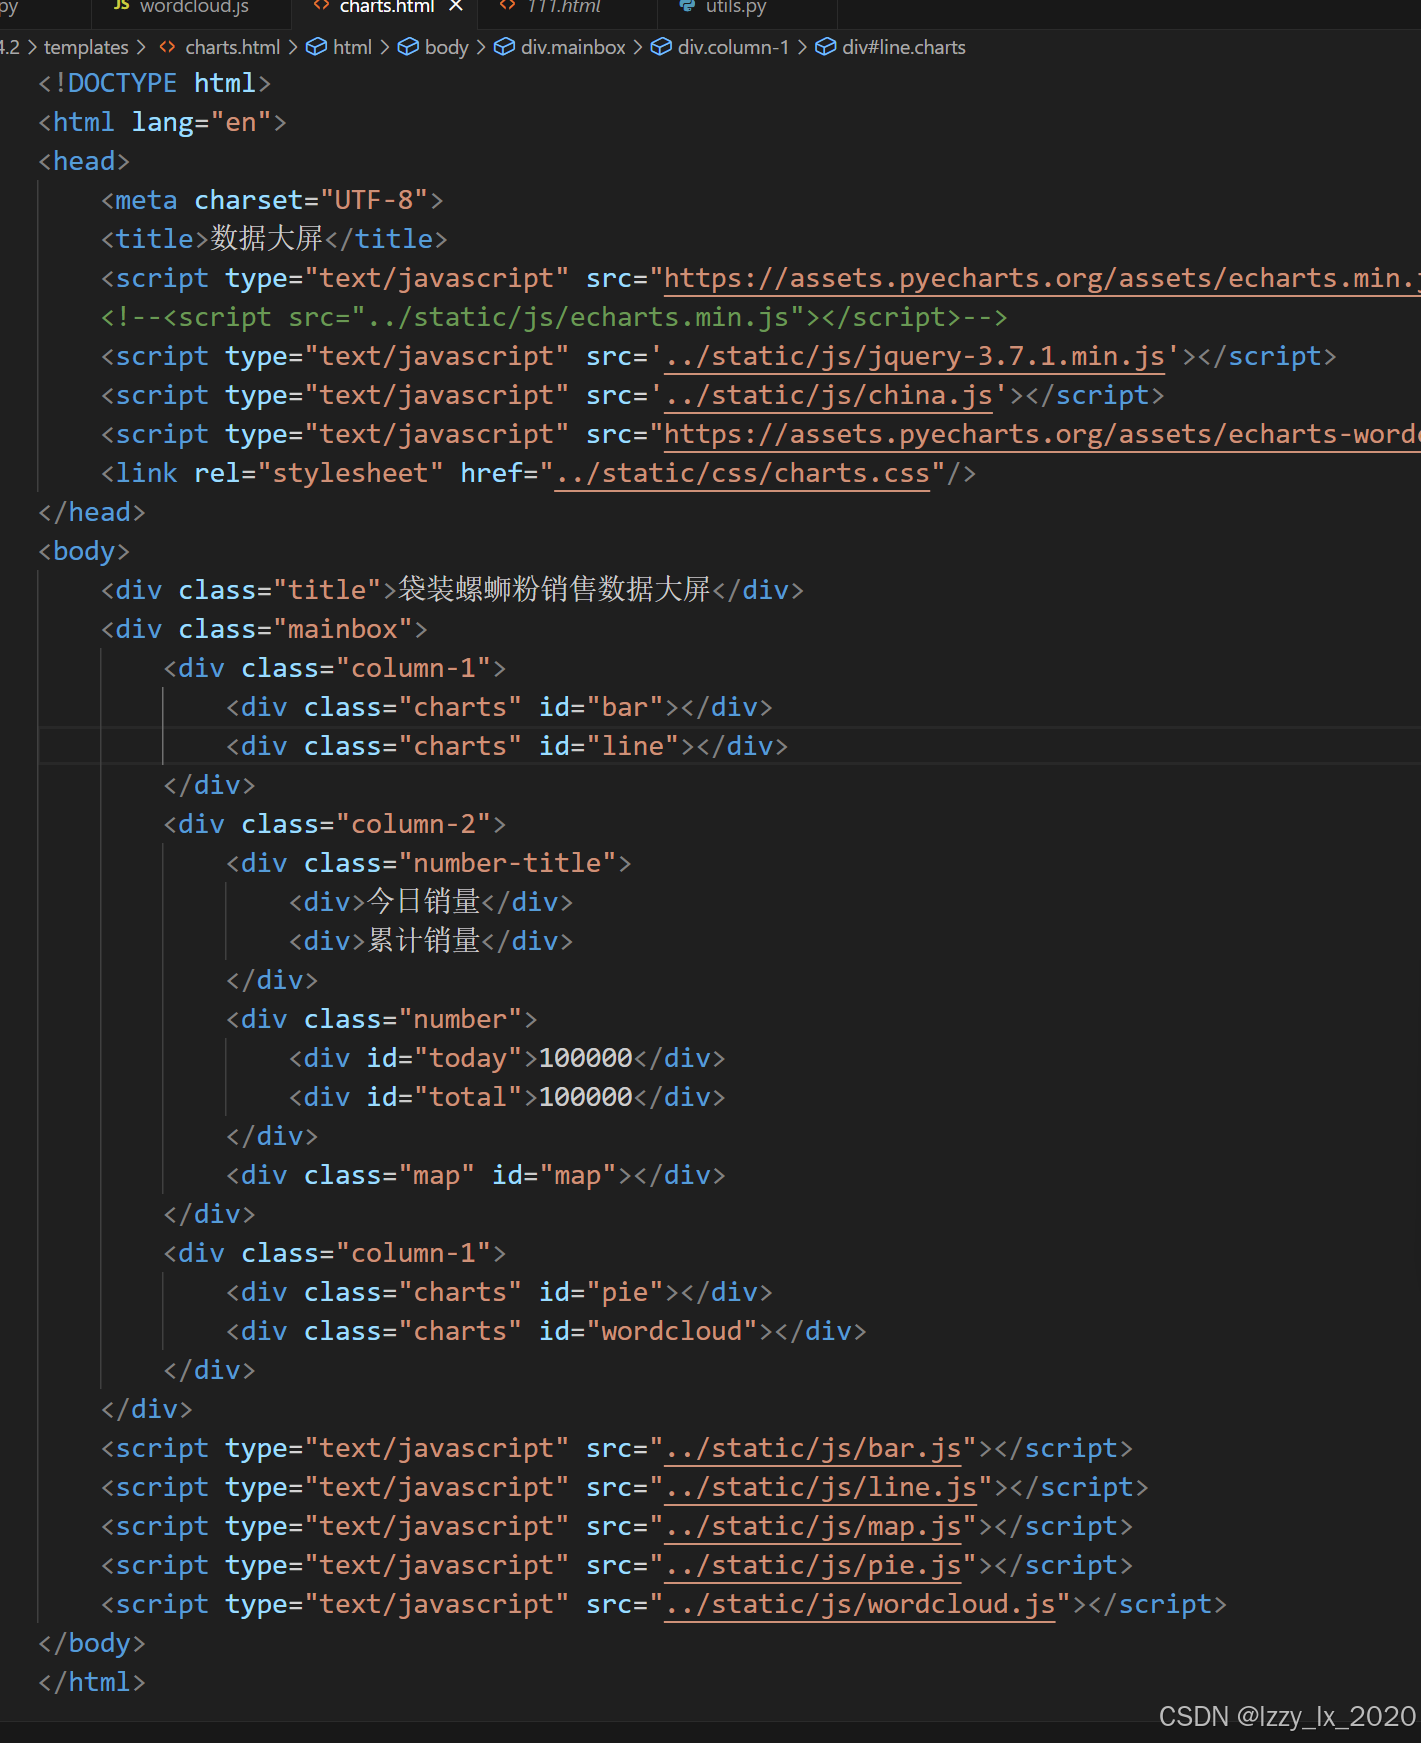Screen dimensions: 1421x1743
Task: Click the div class="column-2" line
Action: pyautogui.click(x=335, y=824)
